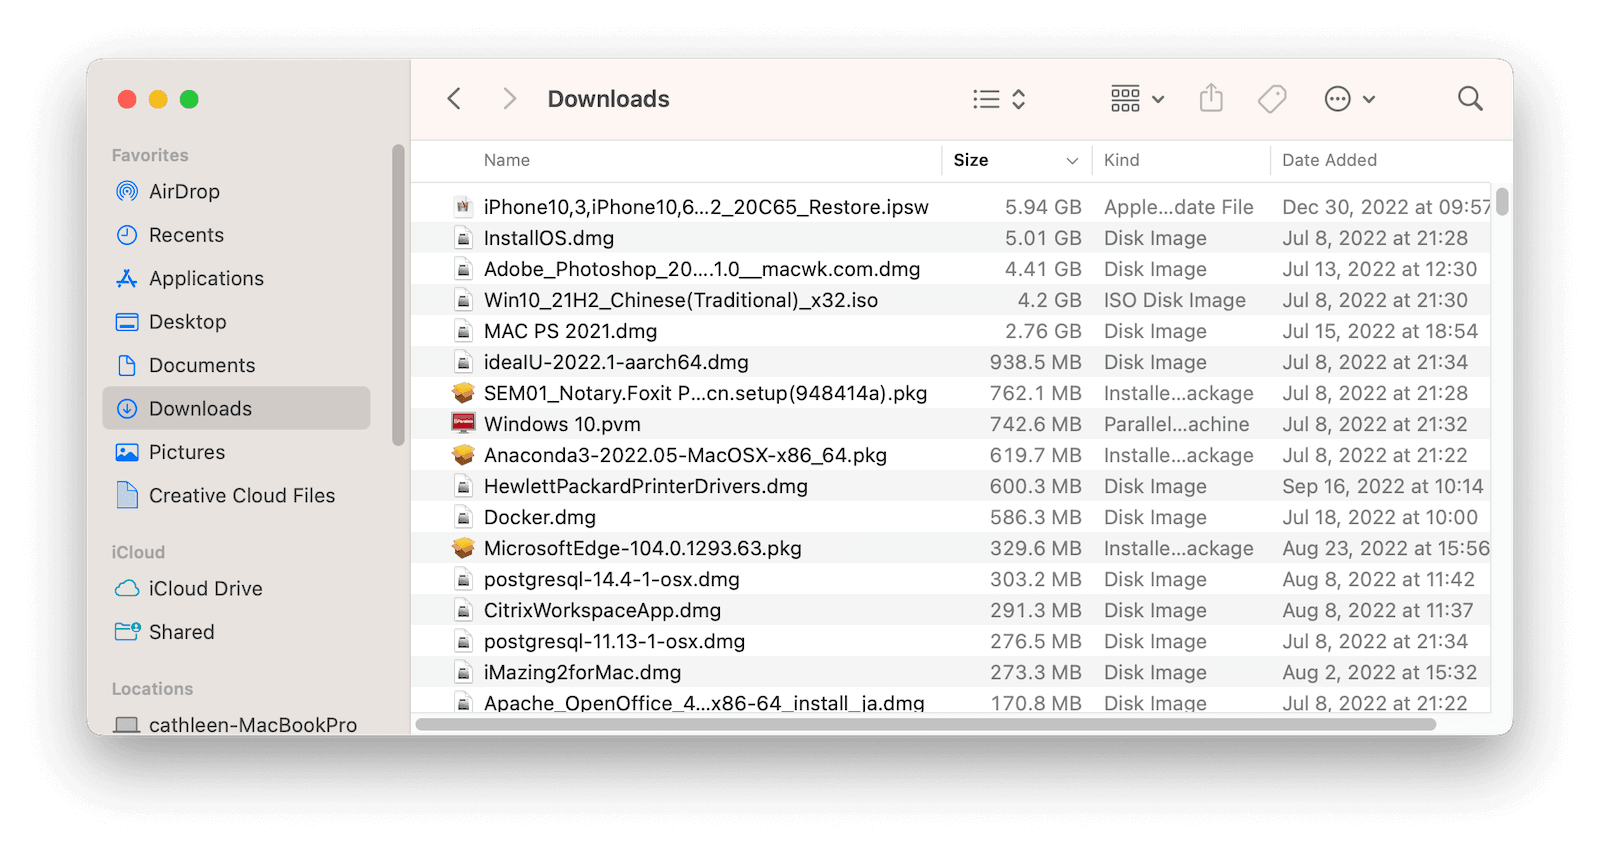Click the Applications sidebar icon
Screen dimensions: 1600x850
point(127,278)
